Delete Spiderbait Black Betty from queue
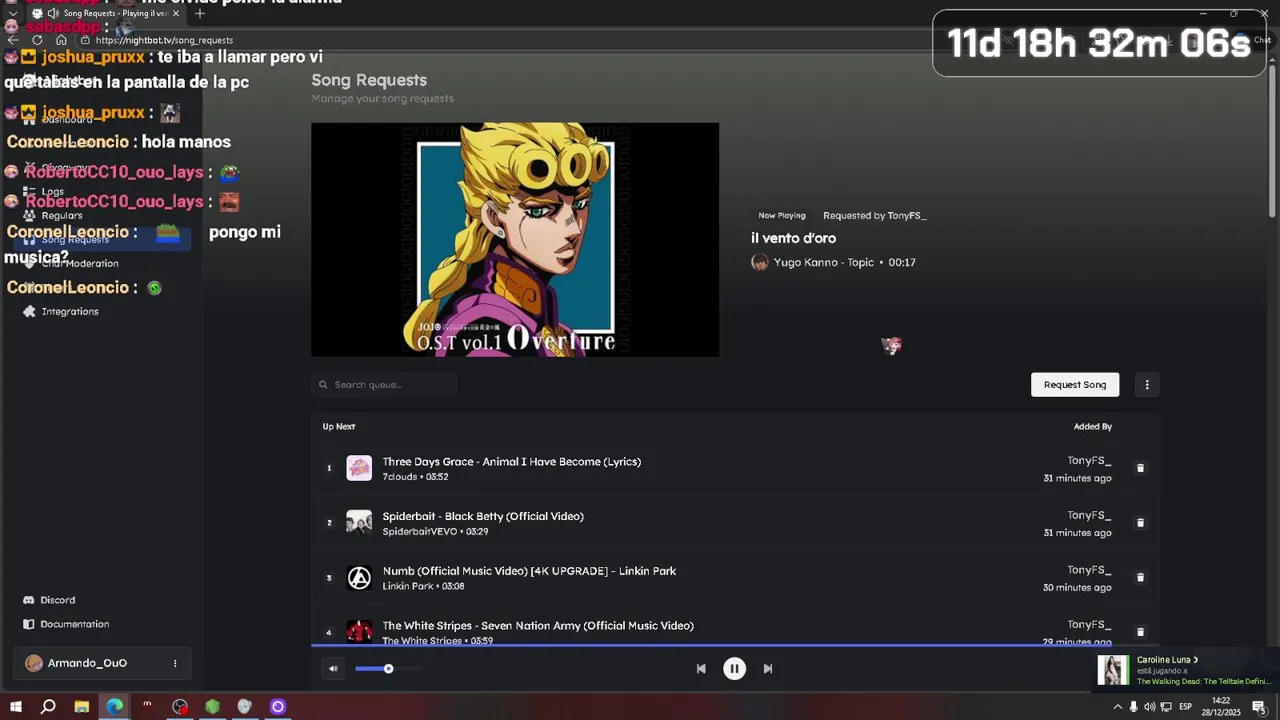Viewport: 1280px width, 720px height. pos(1140,523)
